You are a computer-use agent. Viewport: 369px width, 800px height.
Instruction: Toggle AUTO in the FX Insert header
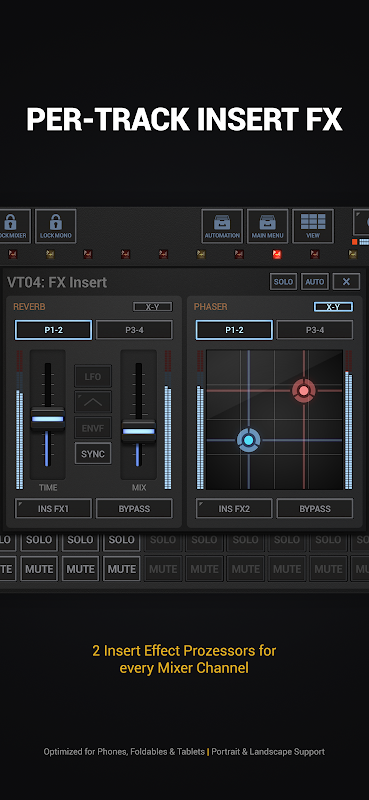pos(315,282)
